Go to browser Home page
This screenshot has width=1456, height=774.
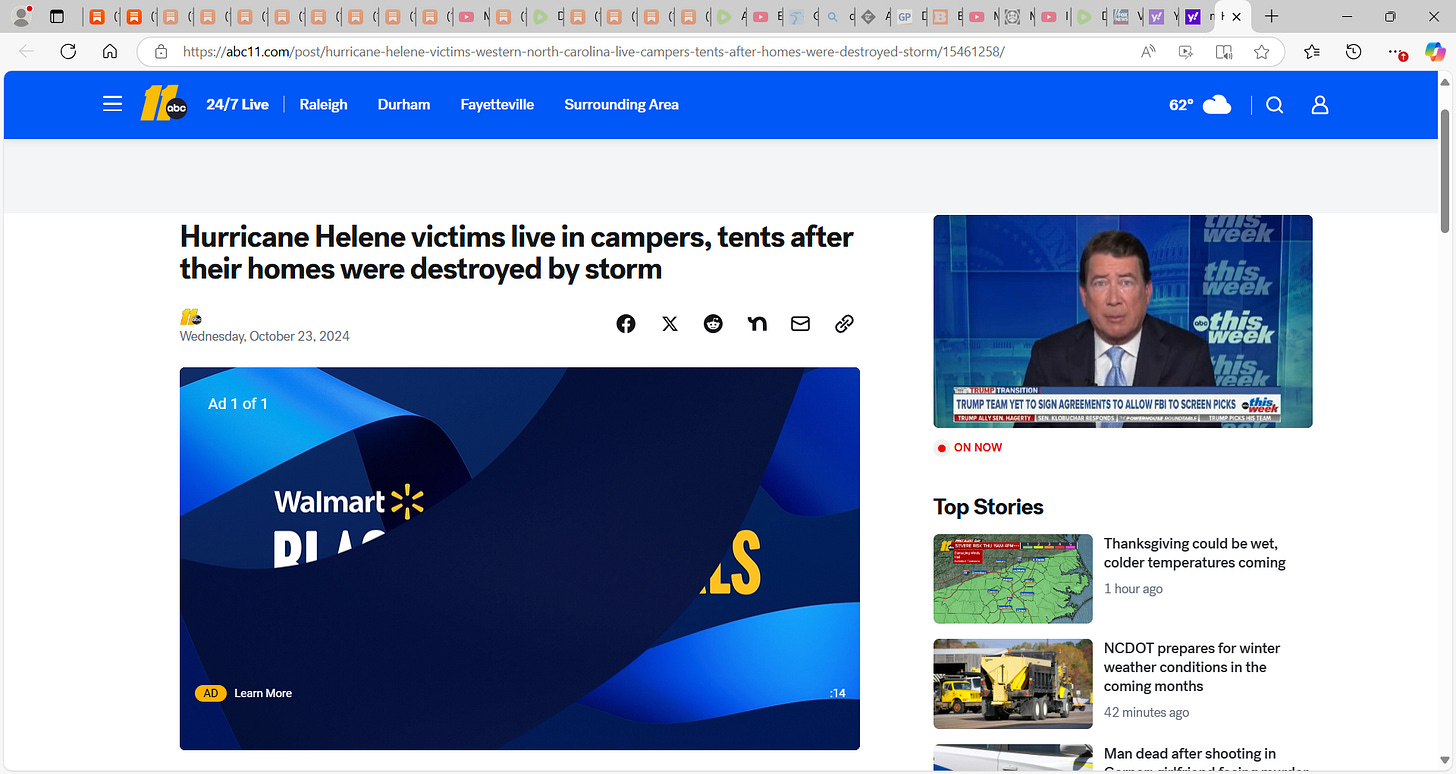110,51
